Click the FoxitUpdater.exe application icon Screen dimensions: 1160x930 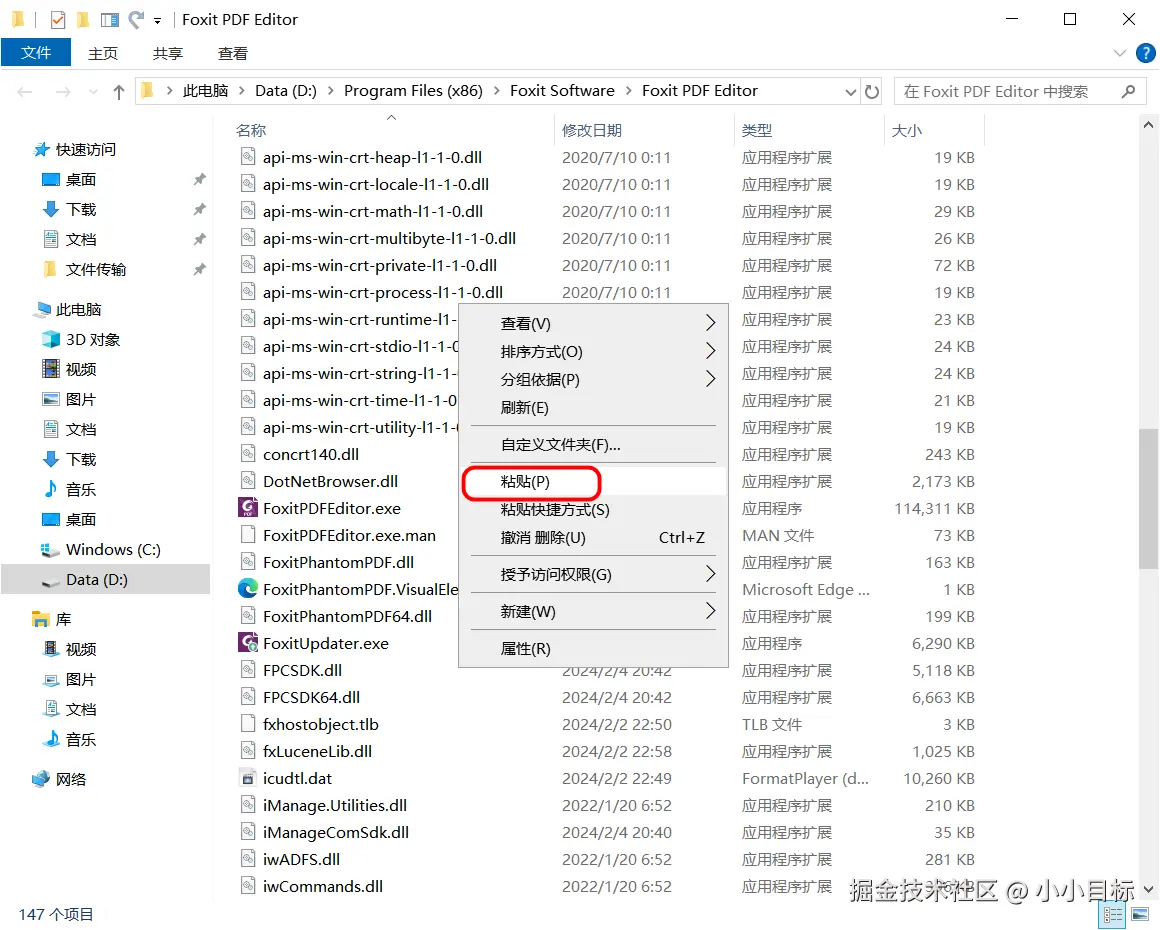[248, 643]
